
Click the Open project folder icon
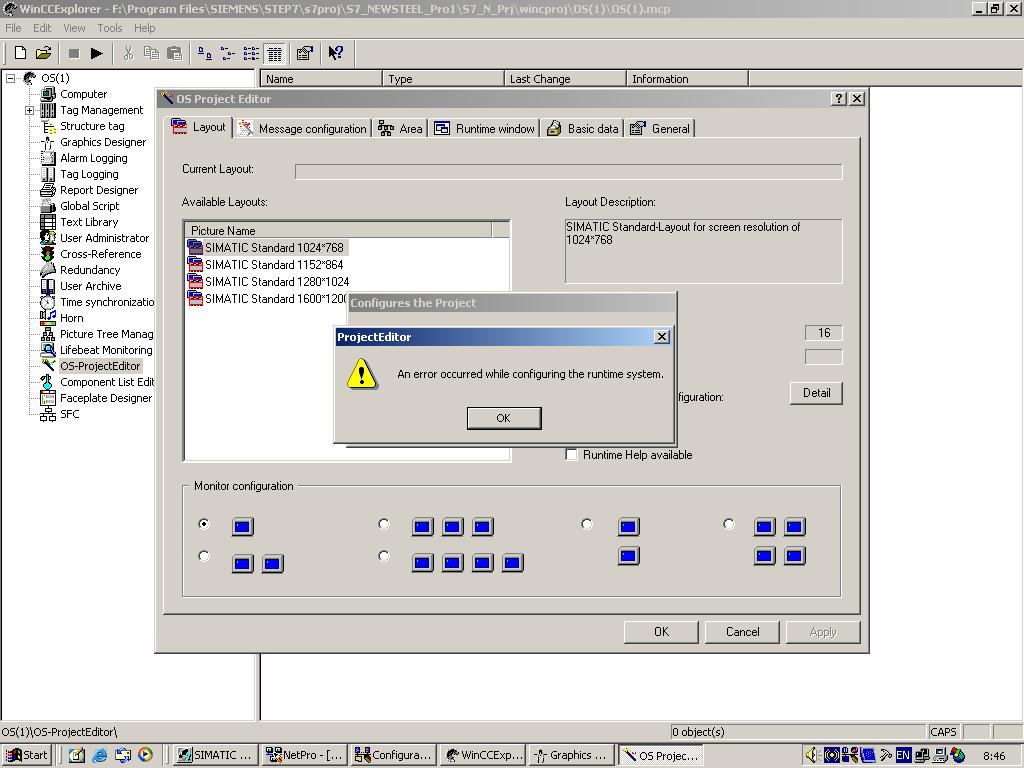tap(43, 53)
